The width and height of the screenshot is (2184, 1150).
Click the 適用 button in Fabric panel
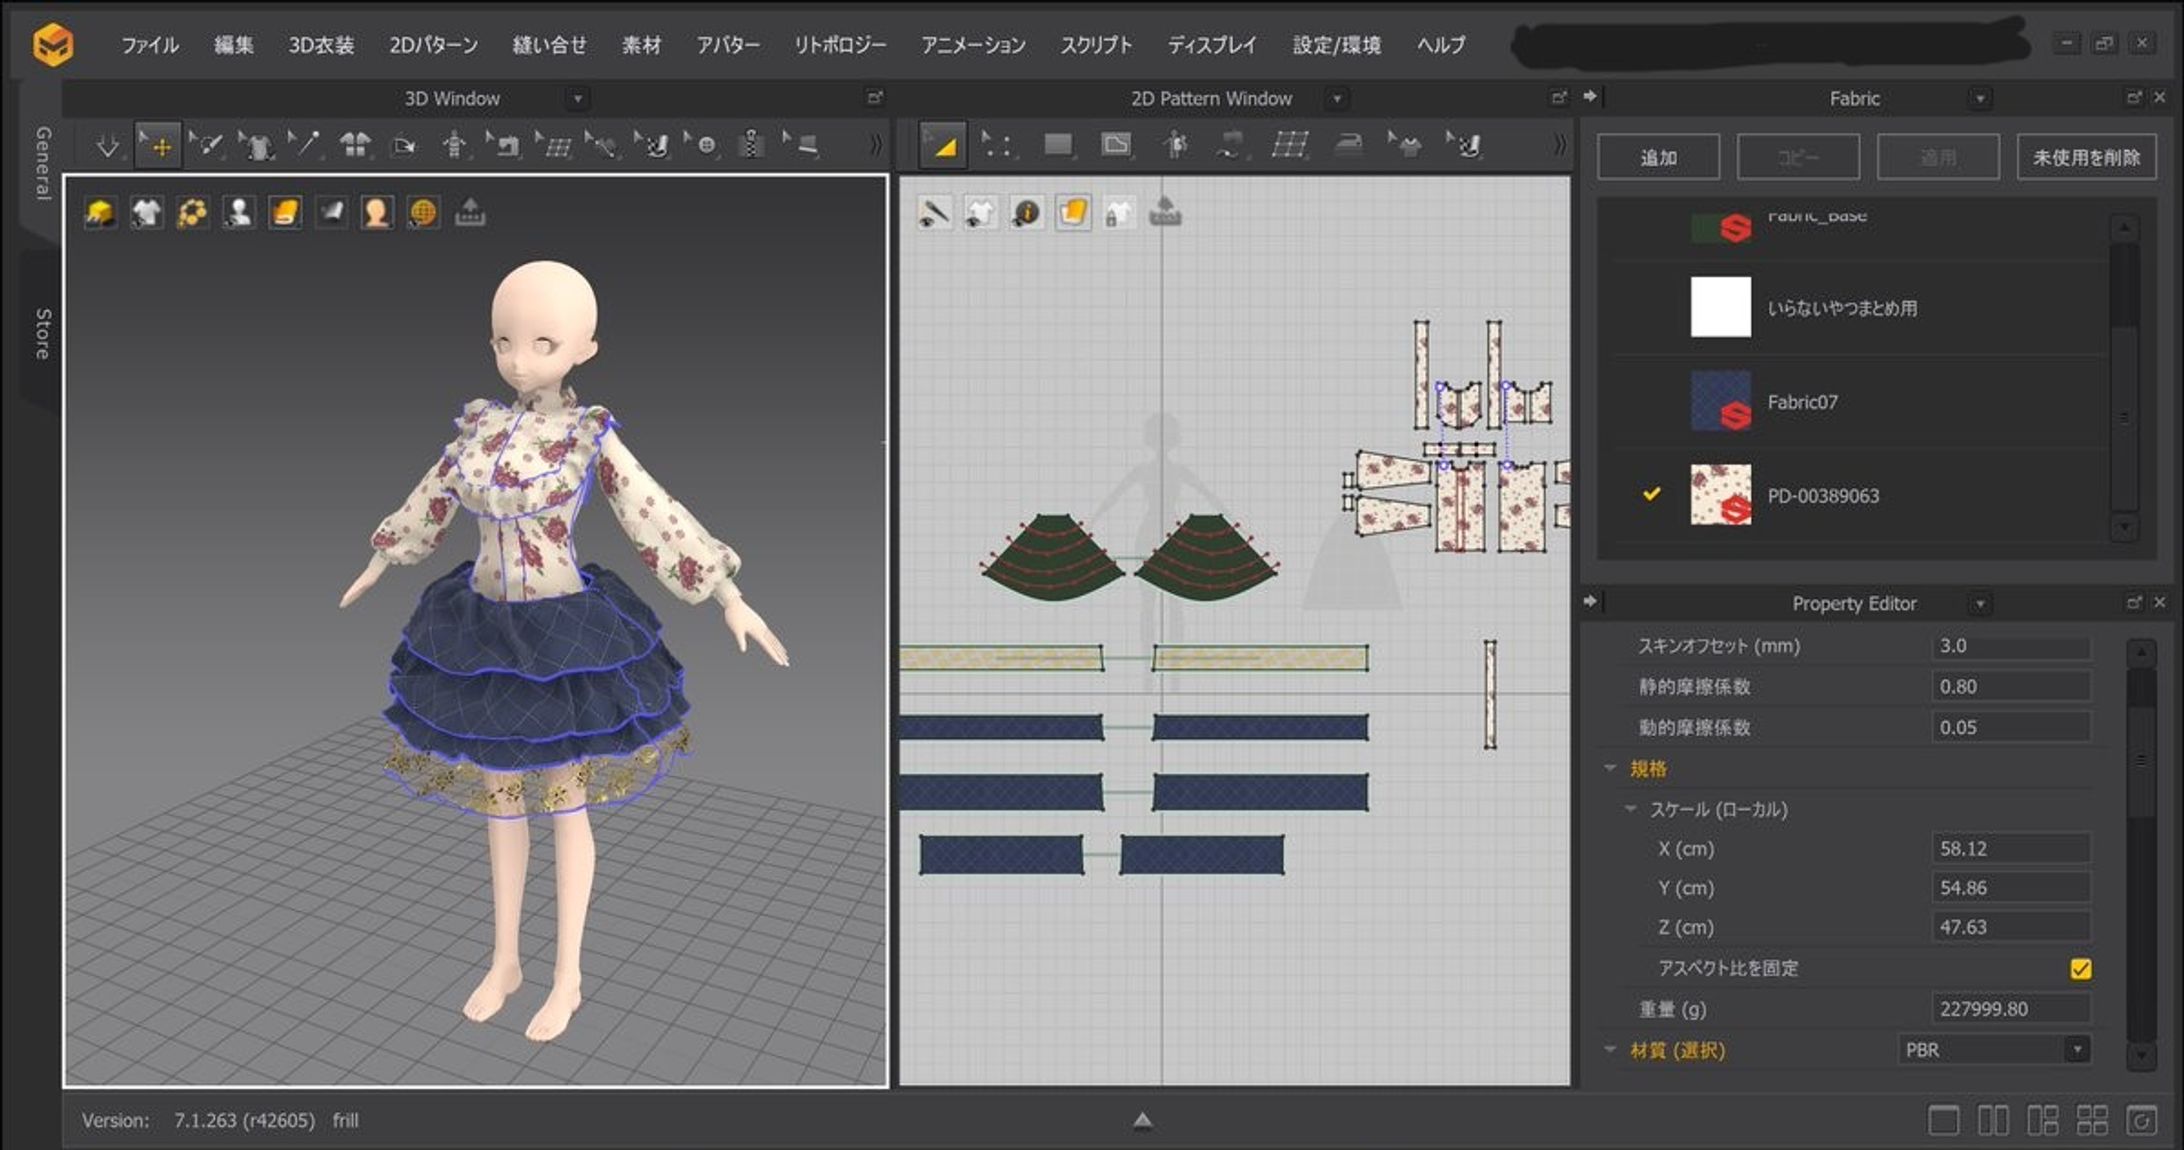(x=1938, y=157)
